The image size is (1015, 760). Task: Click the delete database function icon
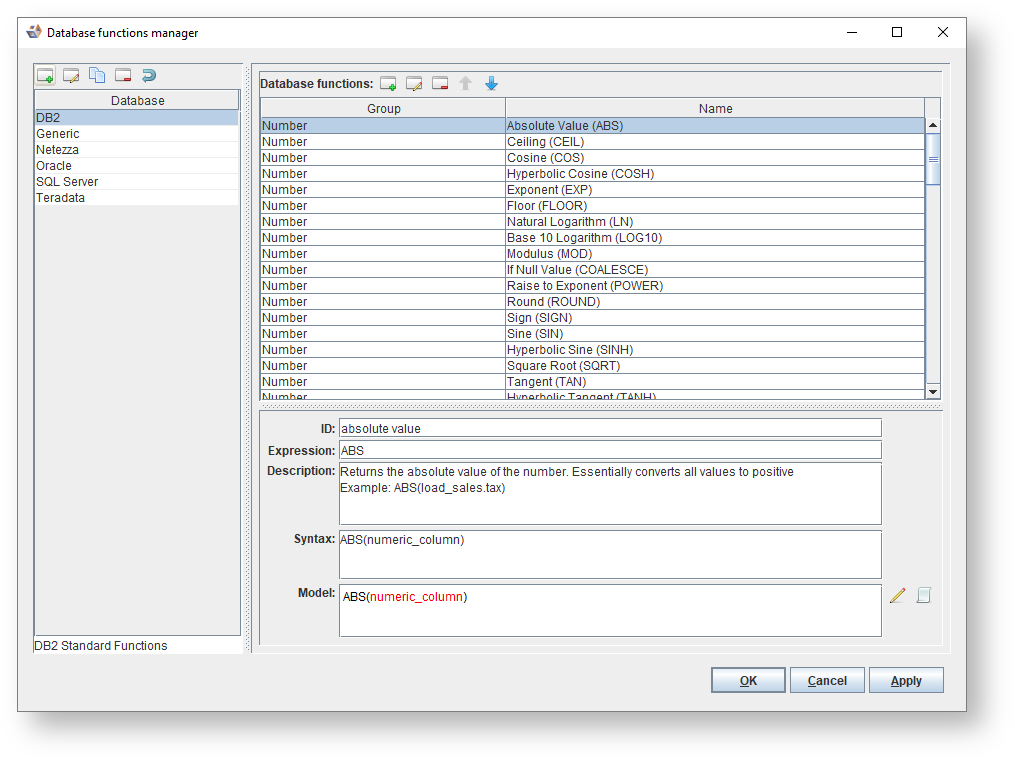[440, 84]
